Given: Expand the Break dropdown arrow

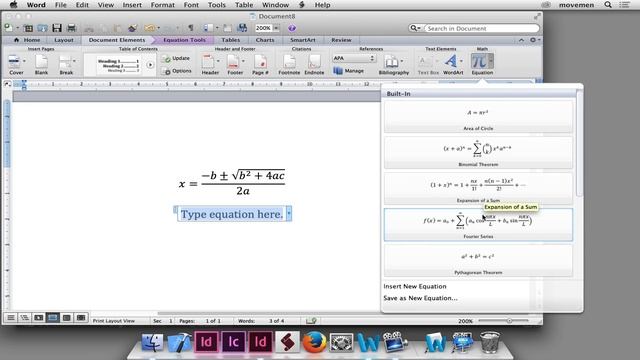Looking at the screenshot, I should point(74,61).
